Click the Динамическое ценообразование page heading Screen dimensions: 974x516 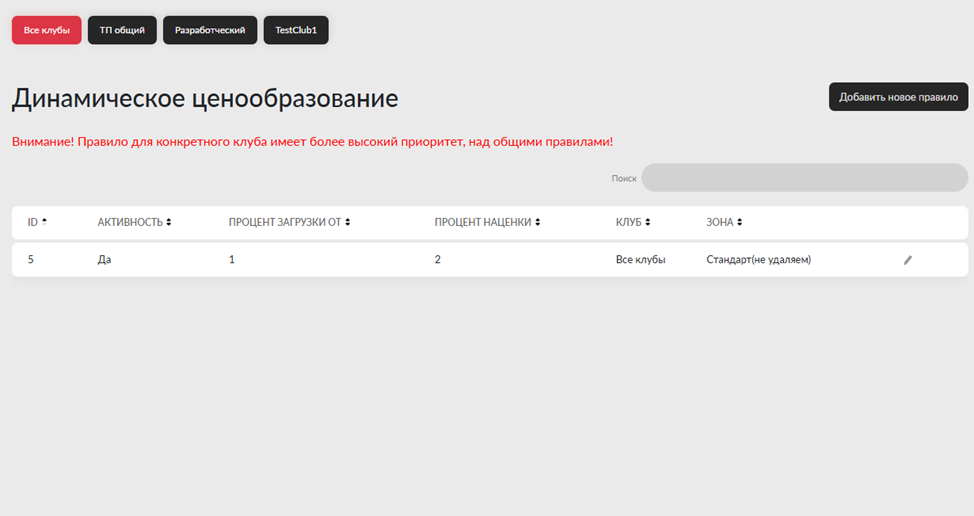click(205, 98)
